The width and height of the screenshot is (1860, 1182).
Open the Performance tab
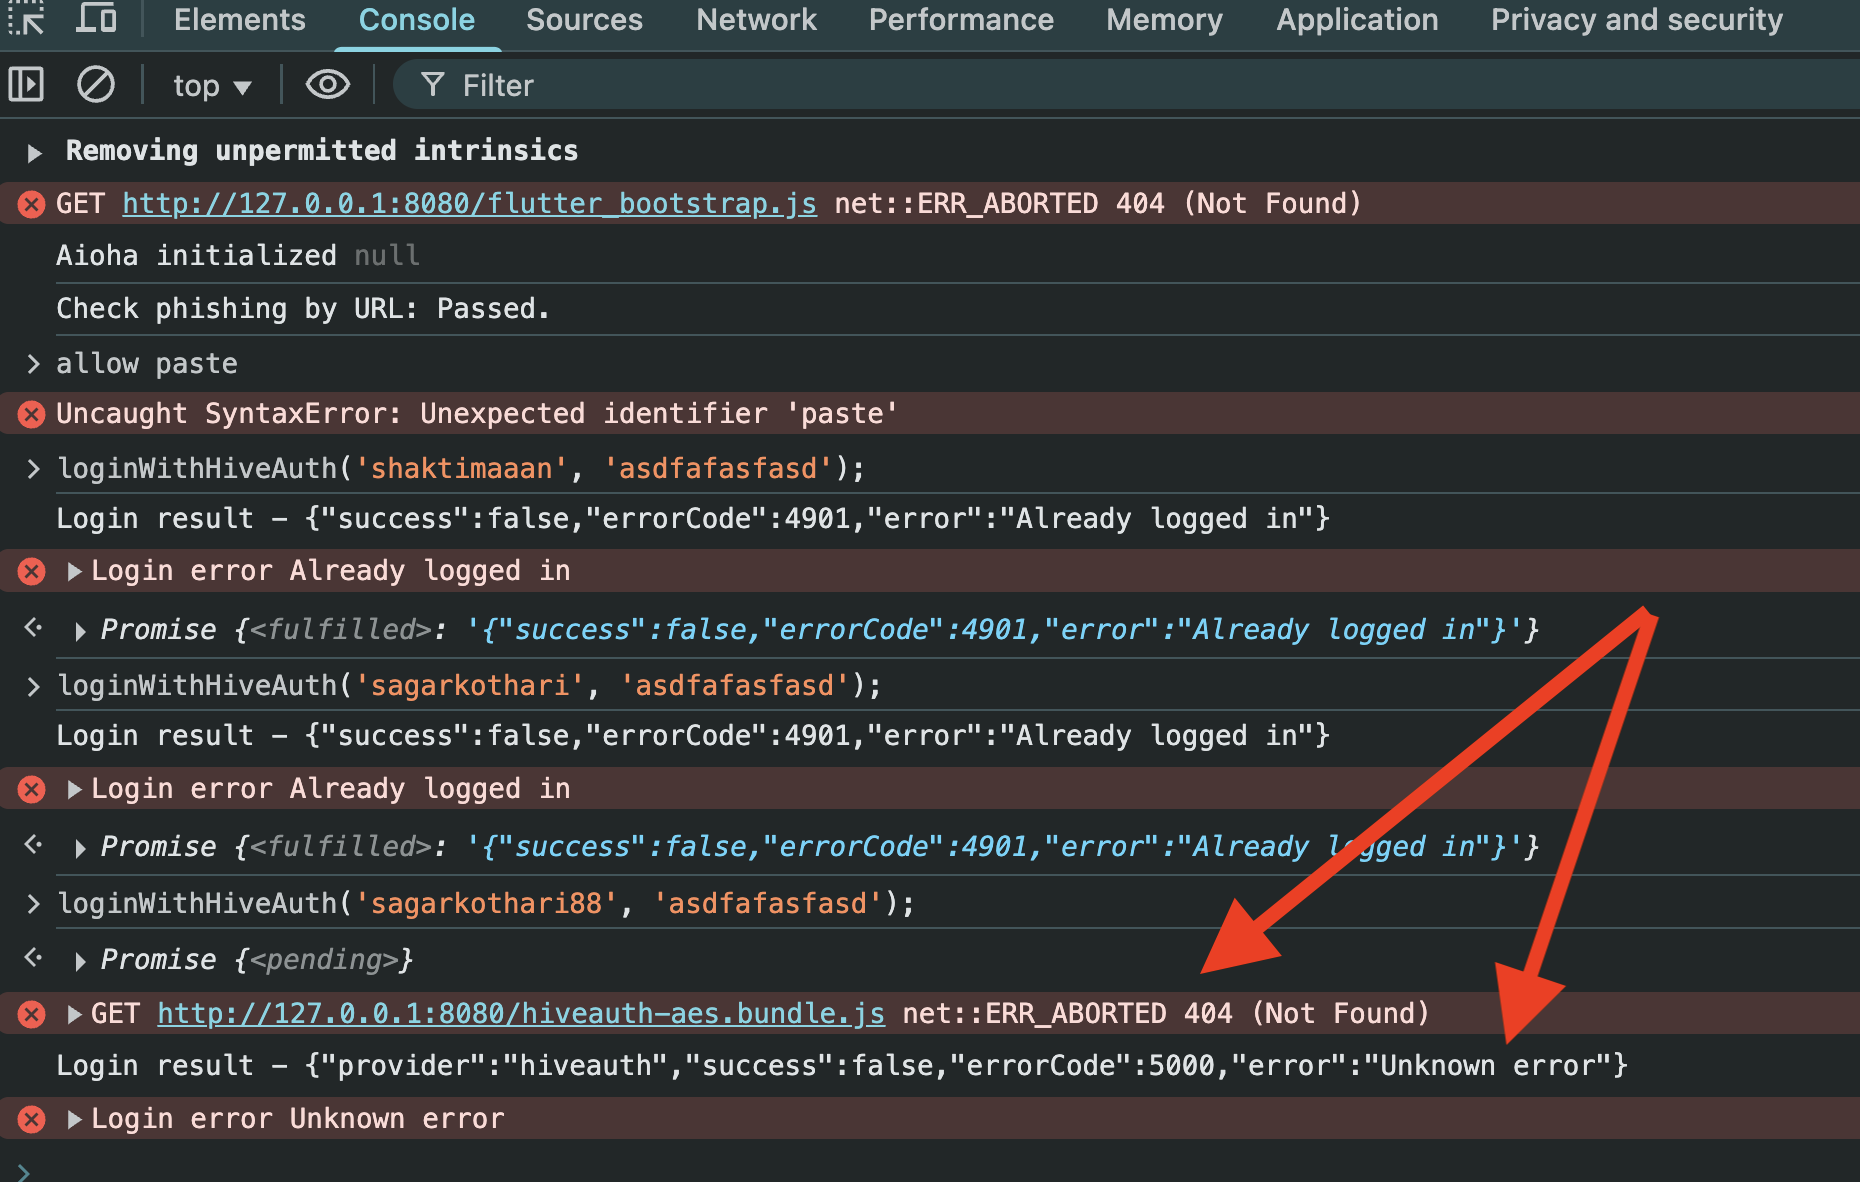coord(961,20)
